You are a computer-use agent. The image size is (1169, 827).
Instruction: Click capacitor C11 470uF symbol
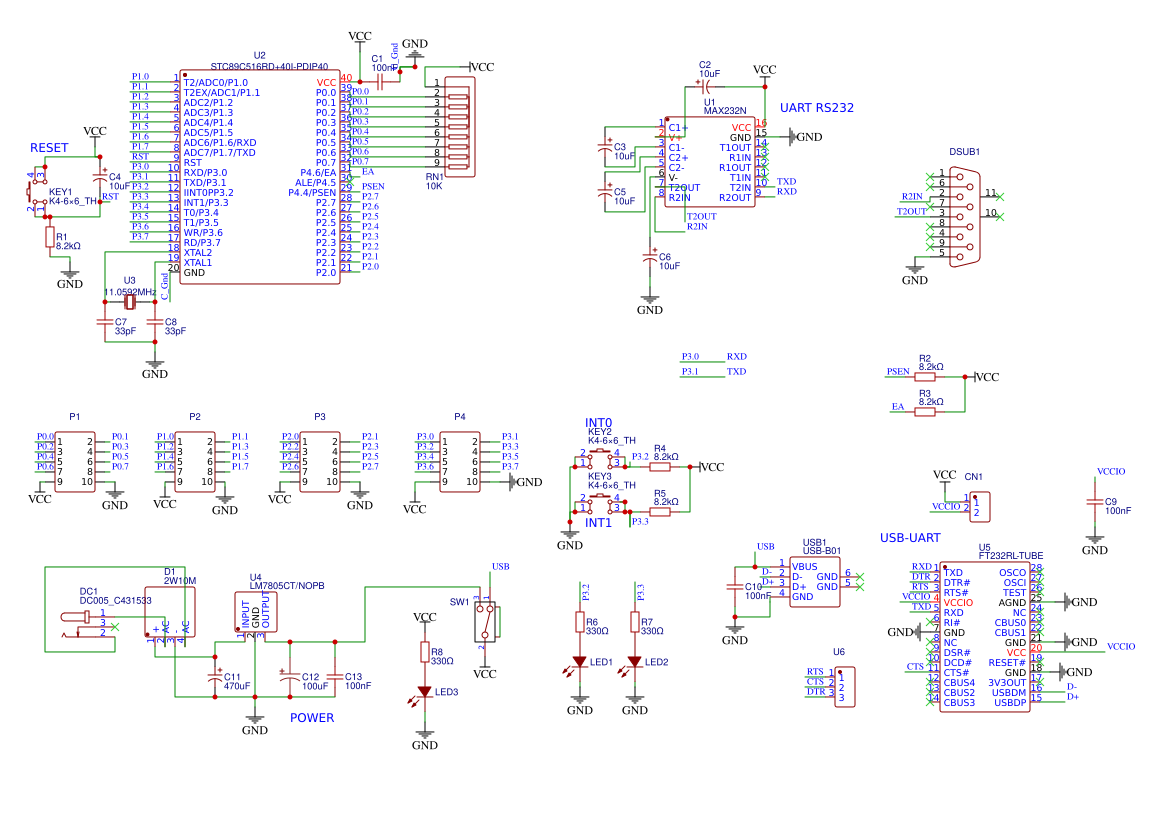215,677
